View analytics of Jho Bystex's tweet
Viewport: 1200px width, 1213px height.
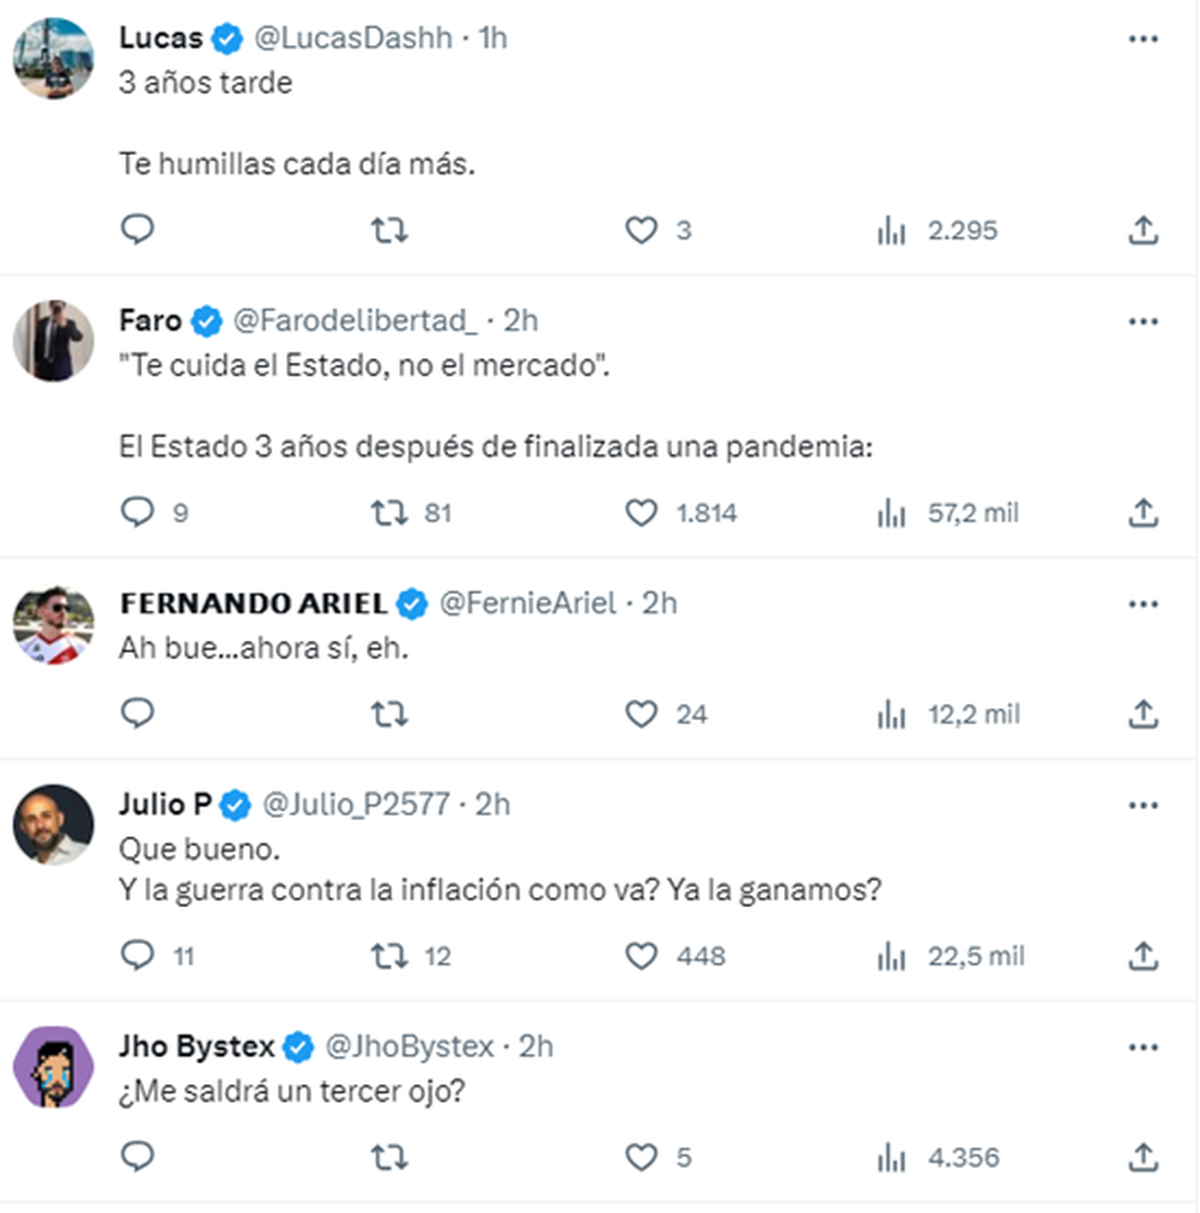tap(891, 1157)
